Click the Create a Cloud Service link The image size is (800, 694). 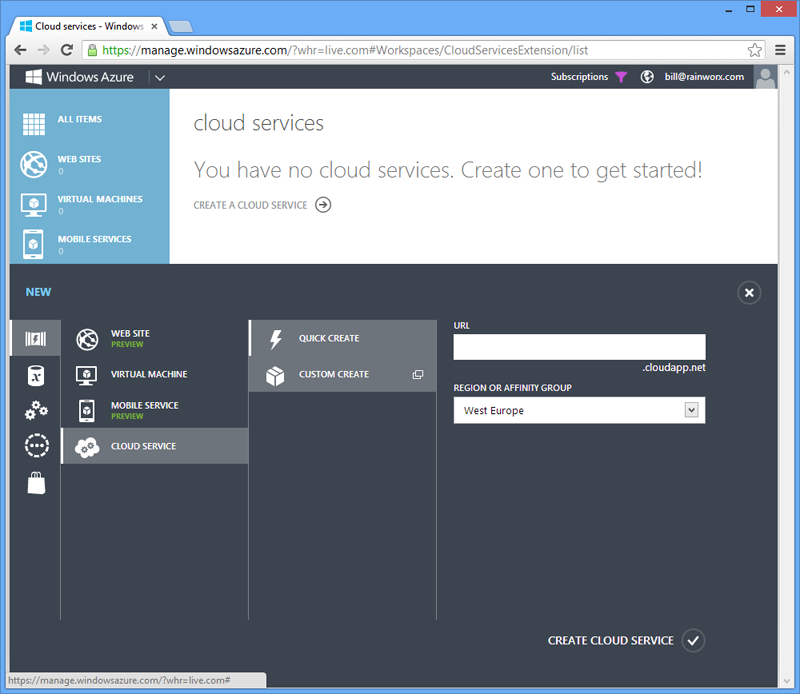(x=251, y=205)
